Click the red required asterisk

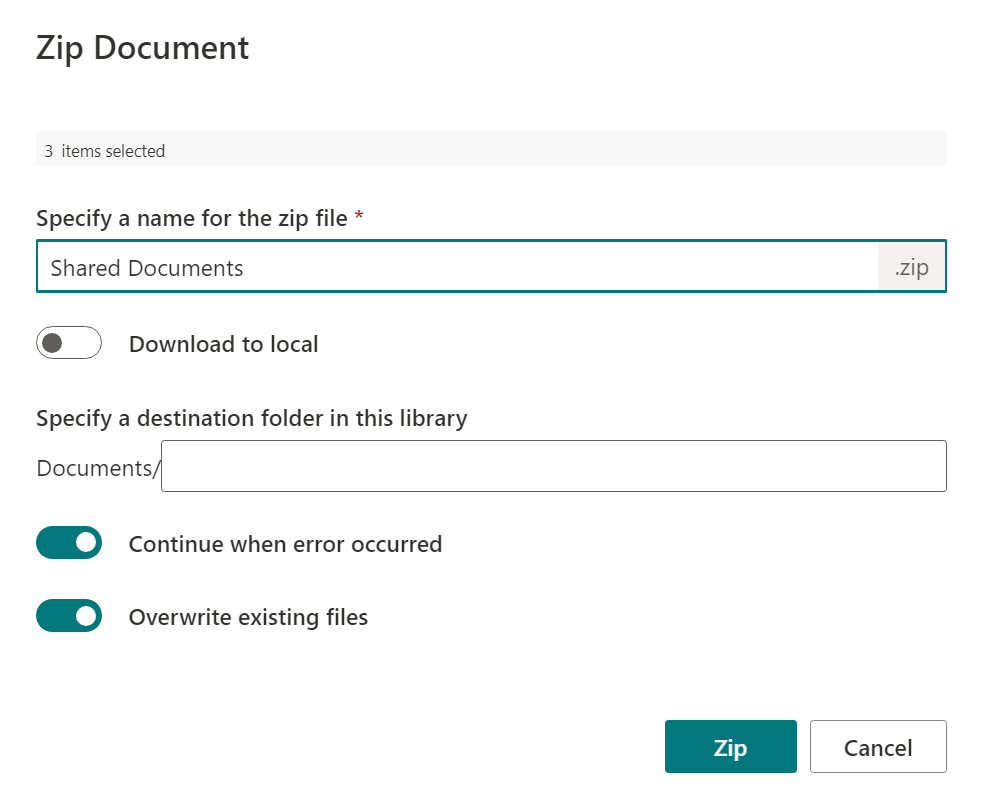pos(359,216)
